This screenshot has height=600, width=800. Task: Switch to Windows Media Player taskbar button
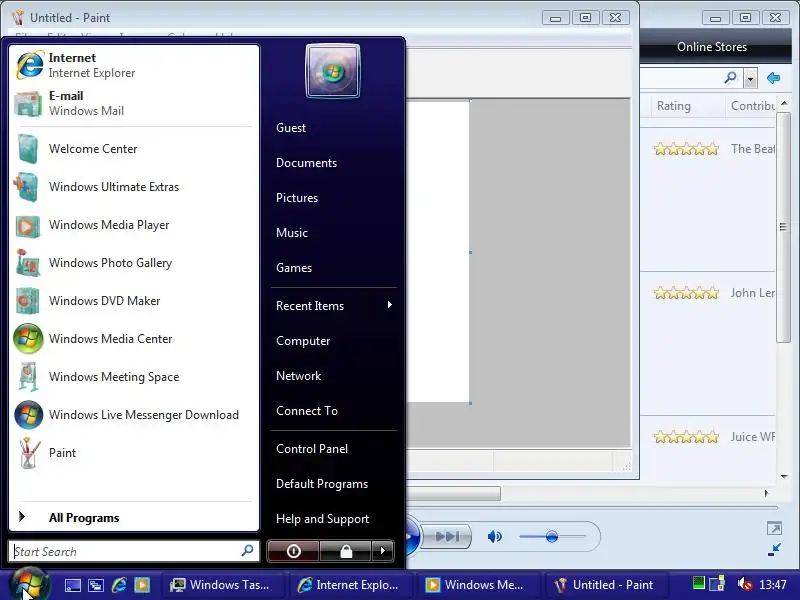pos(478,585)
